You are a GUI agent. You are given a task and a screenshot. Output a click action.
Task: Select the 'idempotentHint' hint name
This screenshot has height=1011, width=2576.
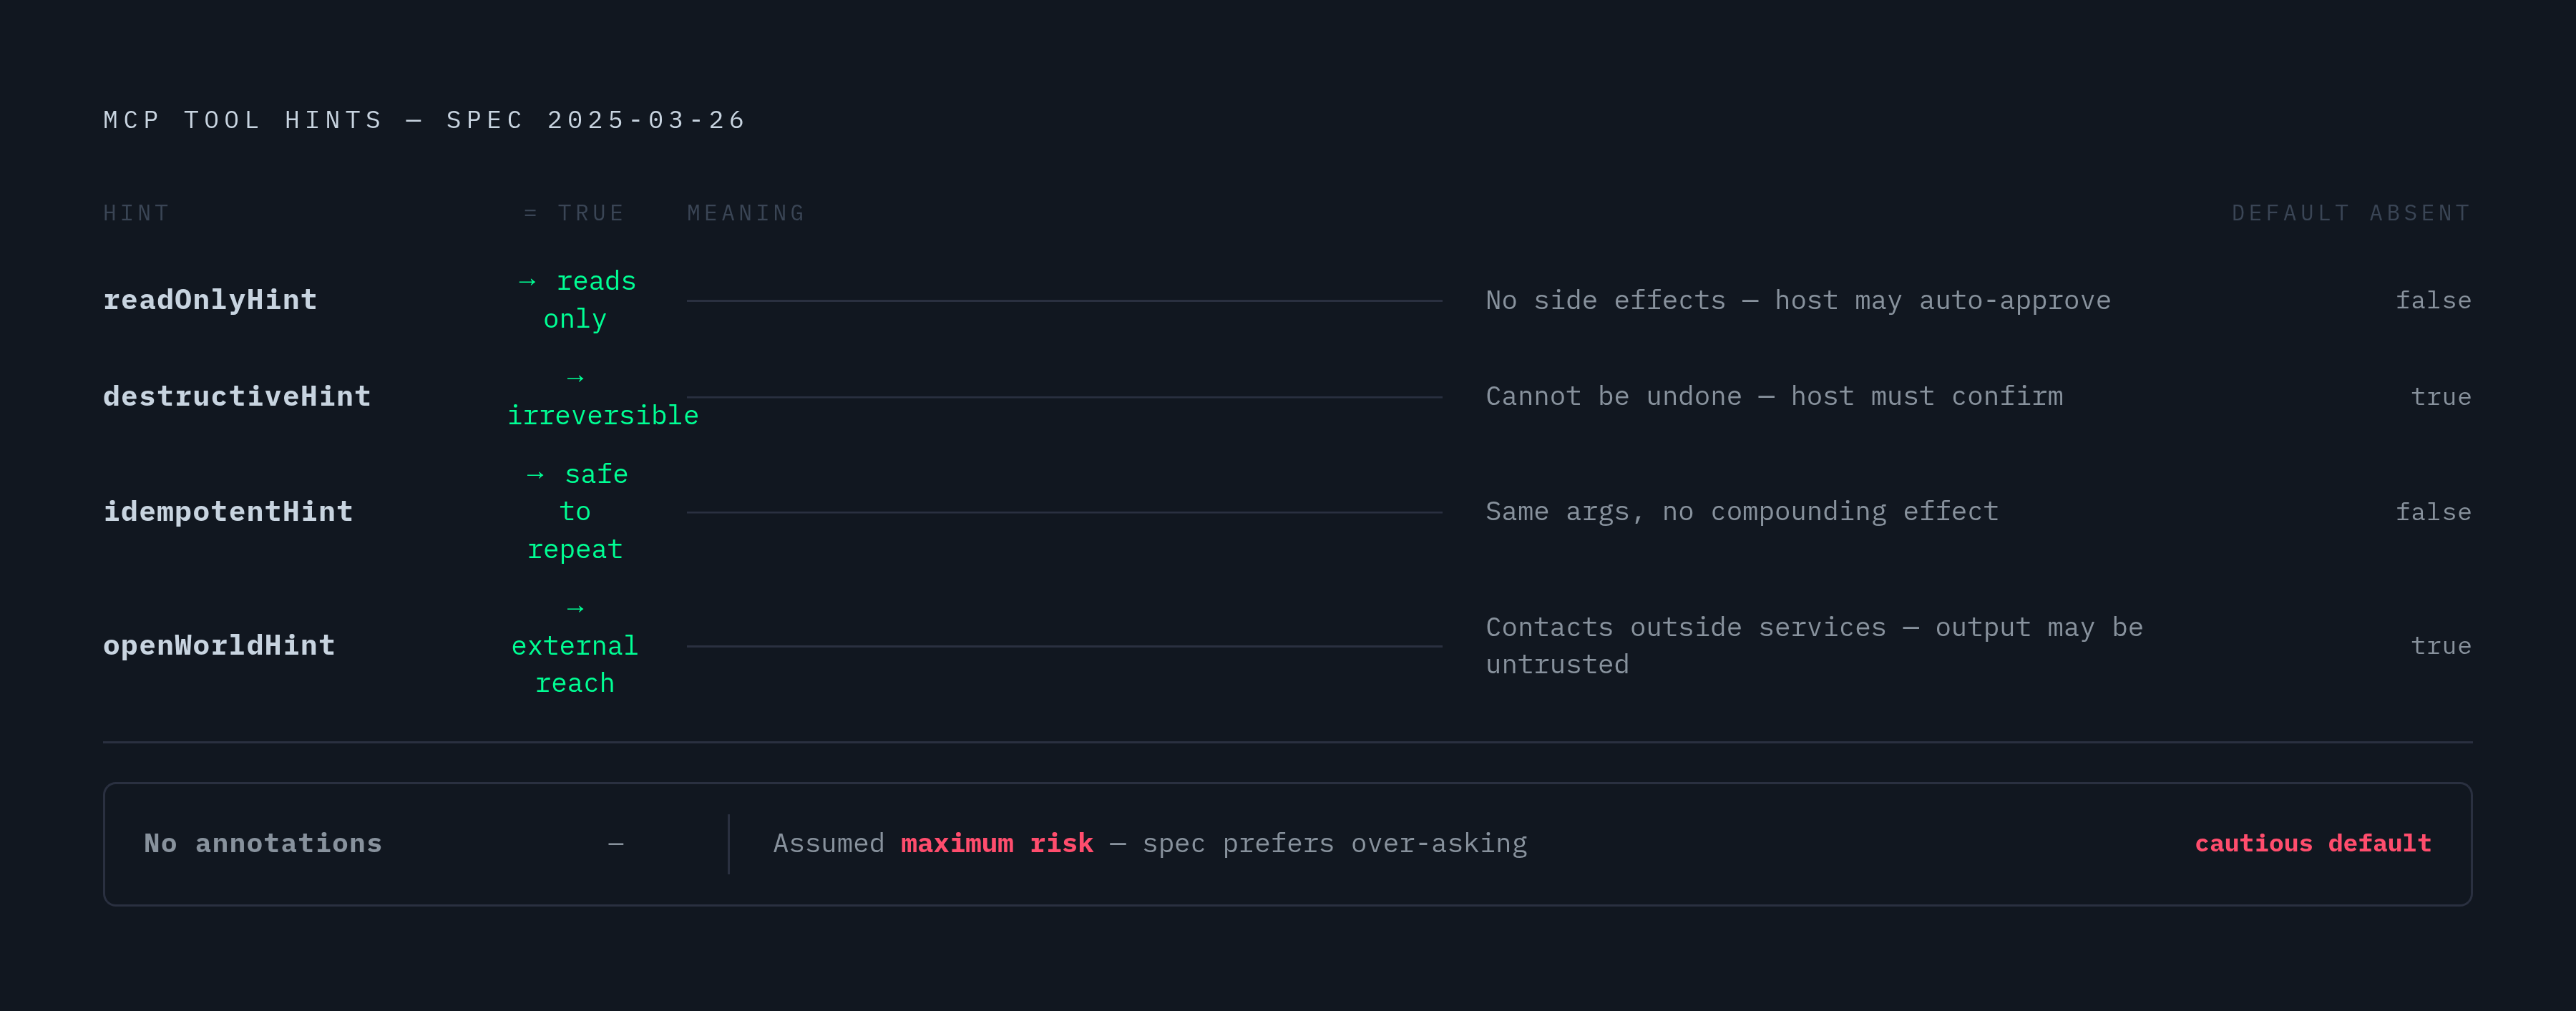click(228, 512)
